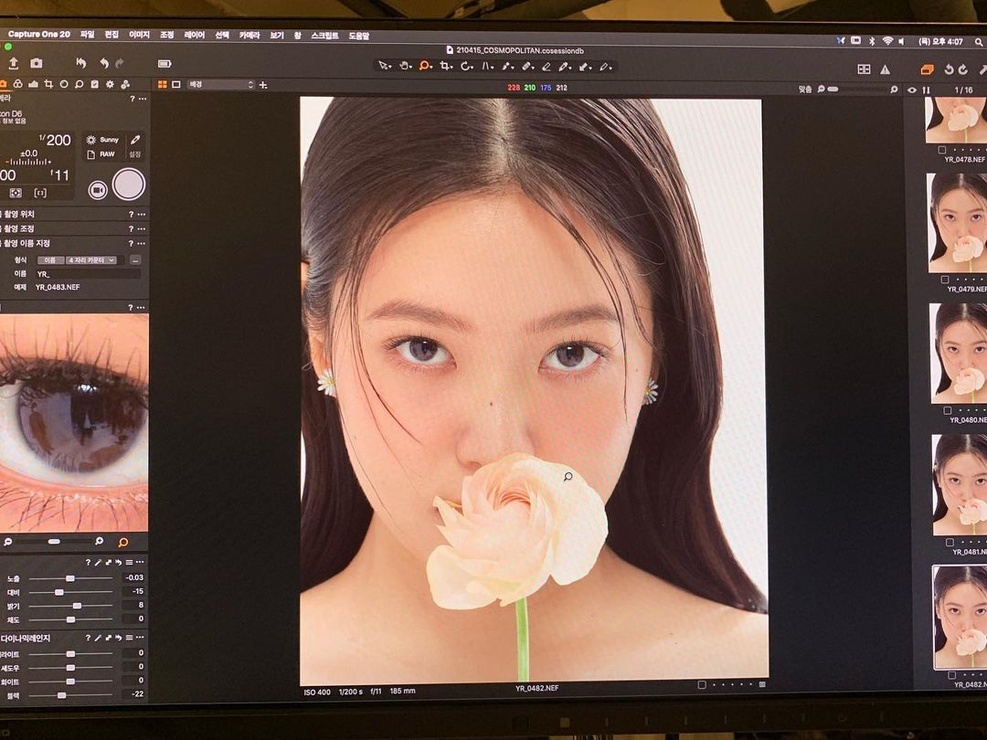Open the 도움말 menu
The image size is (987, 740).
coord(359,36)
